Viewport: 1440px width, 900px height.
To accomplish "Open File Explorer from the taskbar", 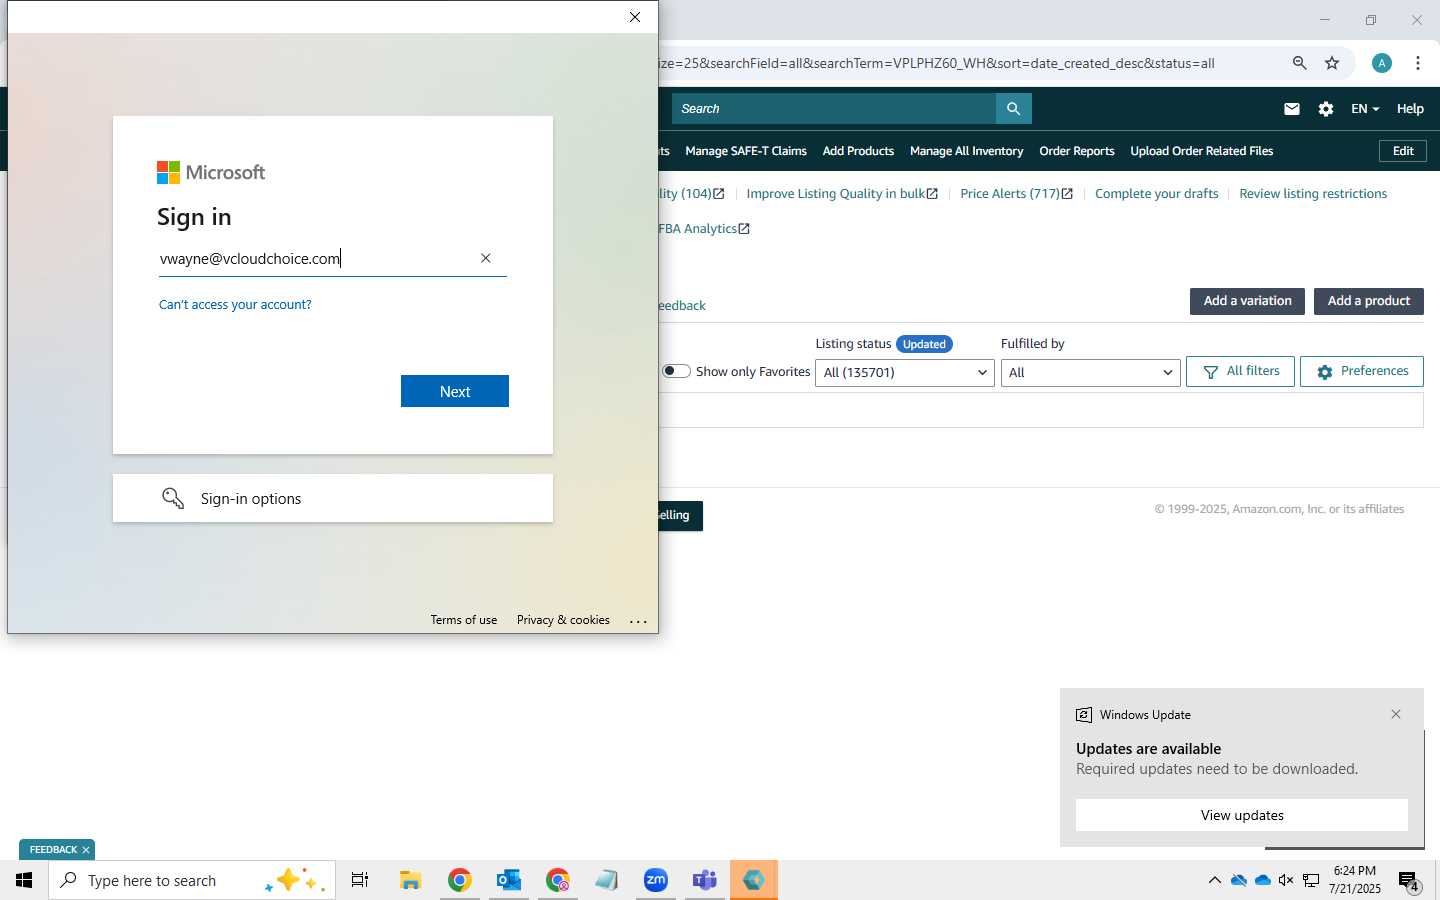I will coord(410,880).
